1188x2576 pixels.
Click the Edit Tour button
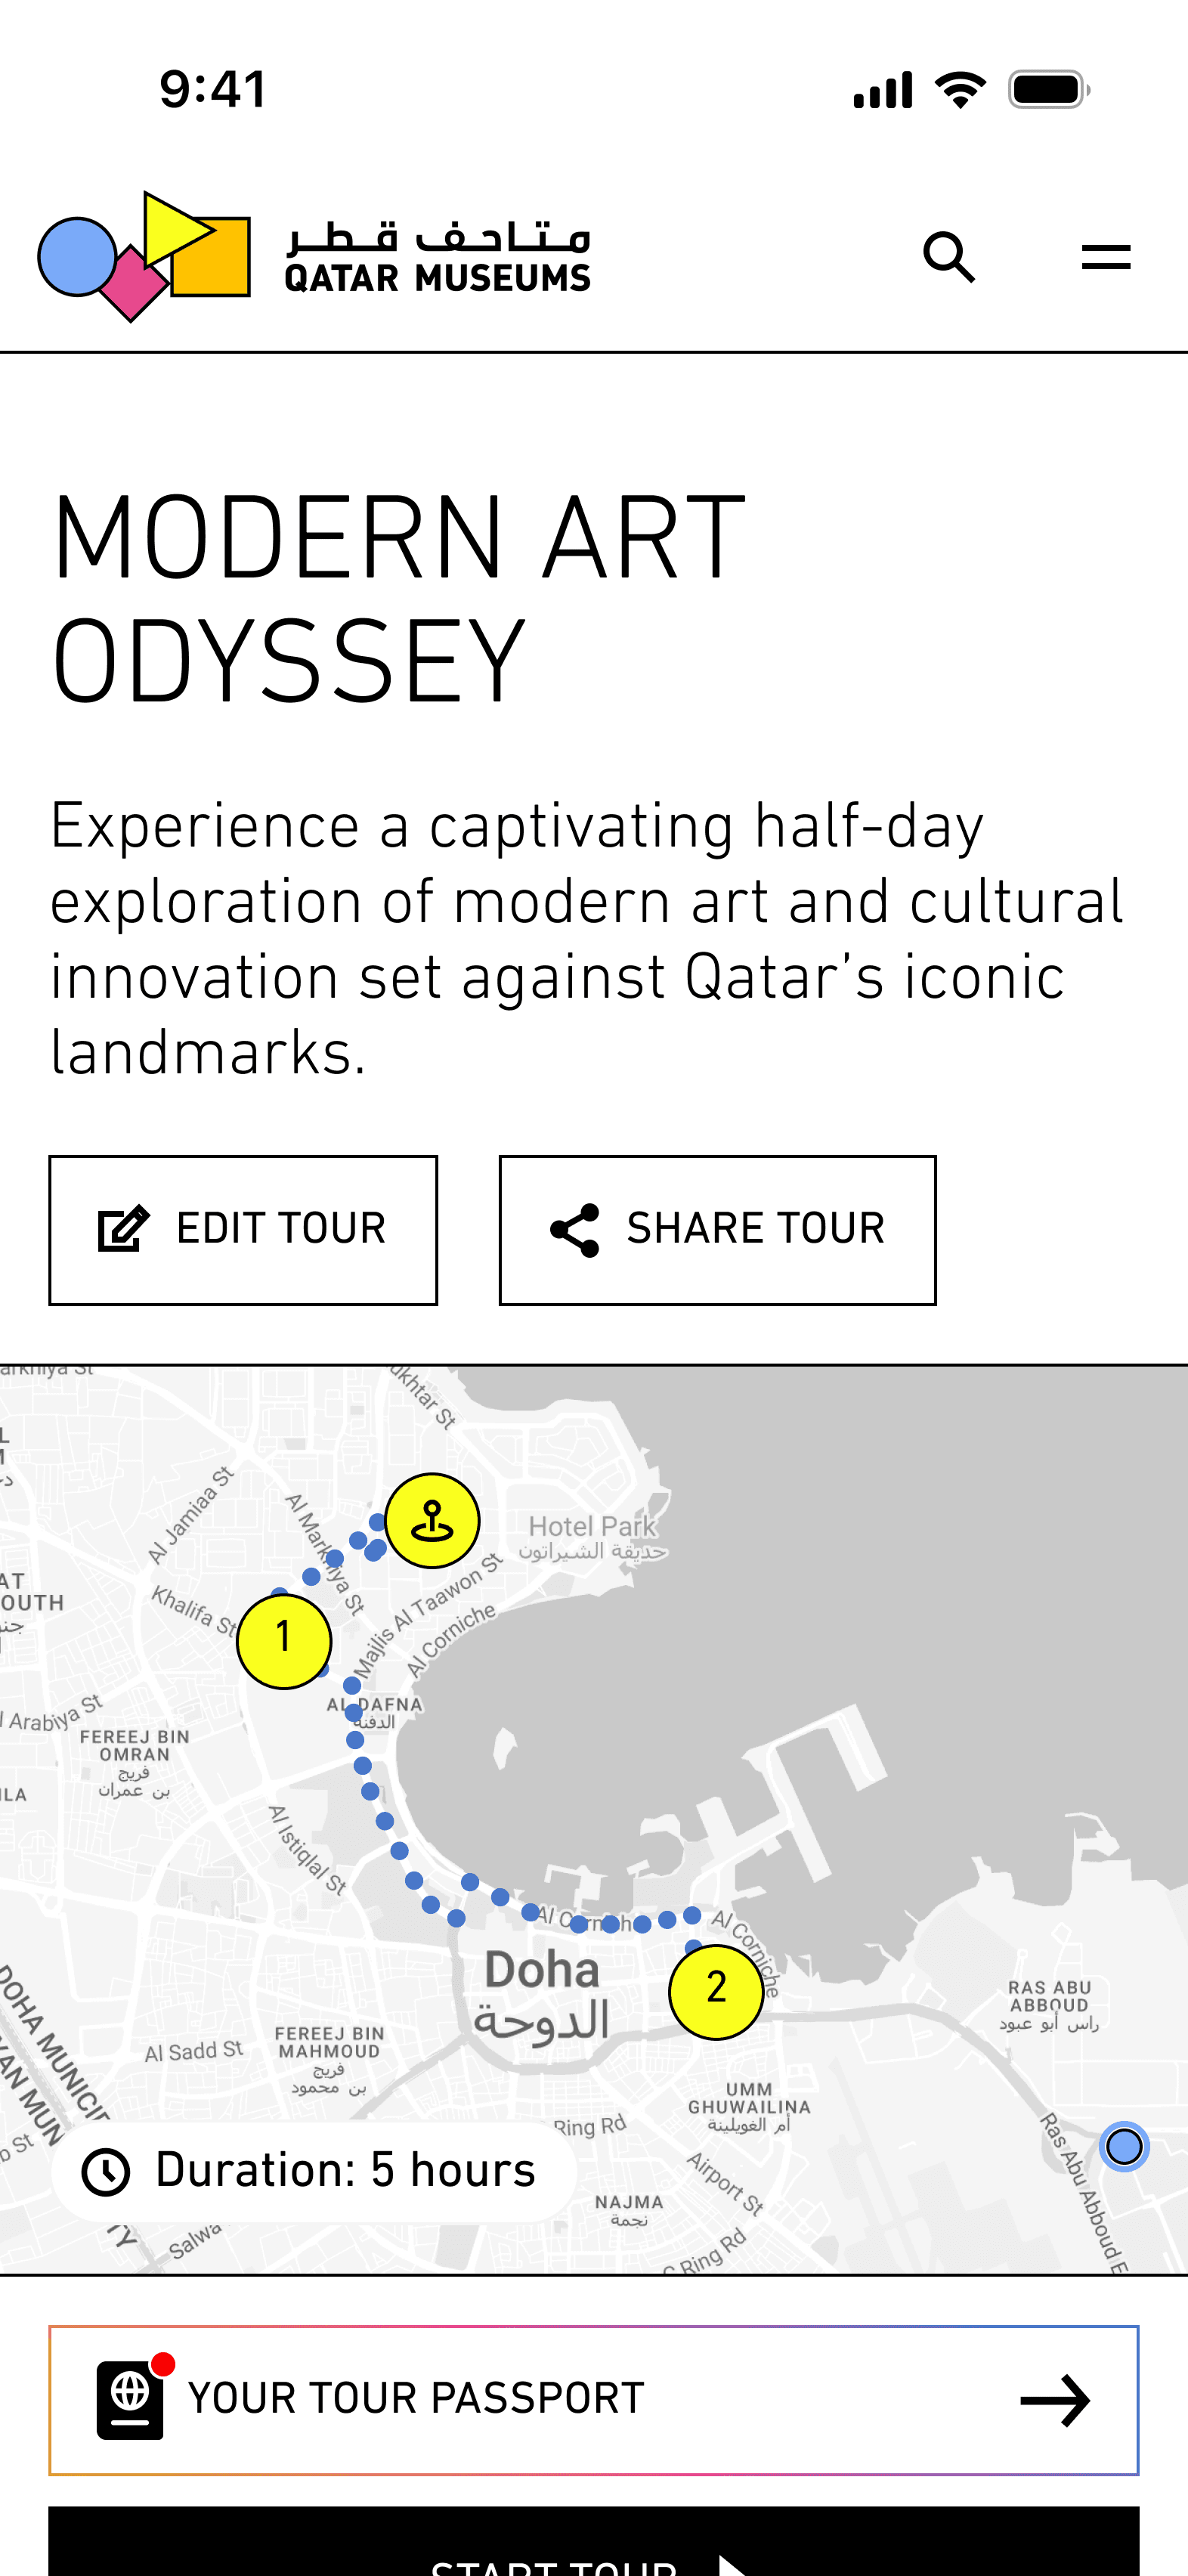[243, 1229]
